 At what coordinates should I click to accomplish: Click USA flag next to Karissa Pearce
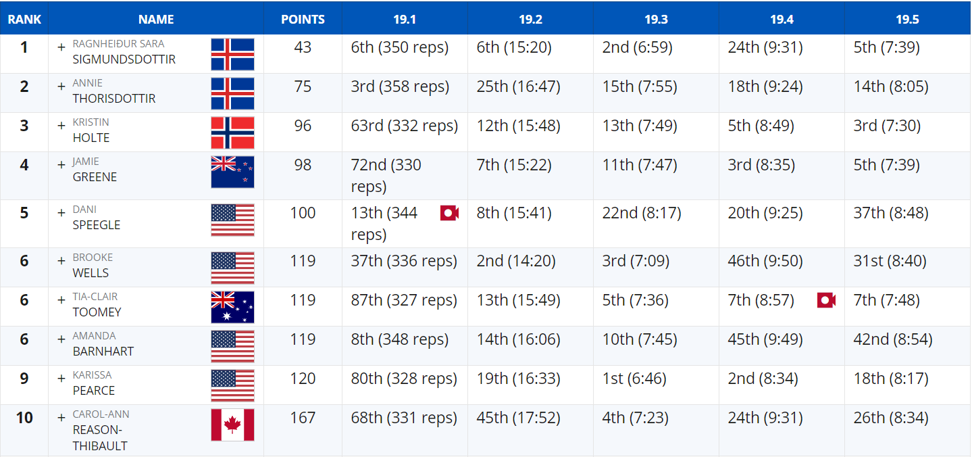pyautogui.click(x=232, y=385)
